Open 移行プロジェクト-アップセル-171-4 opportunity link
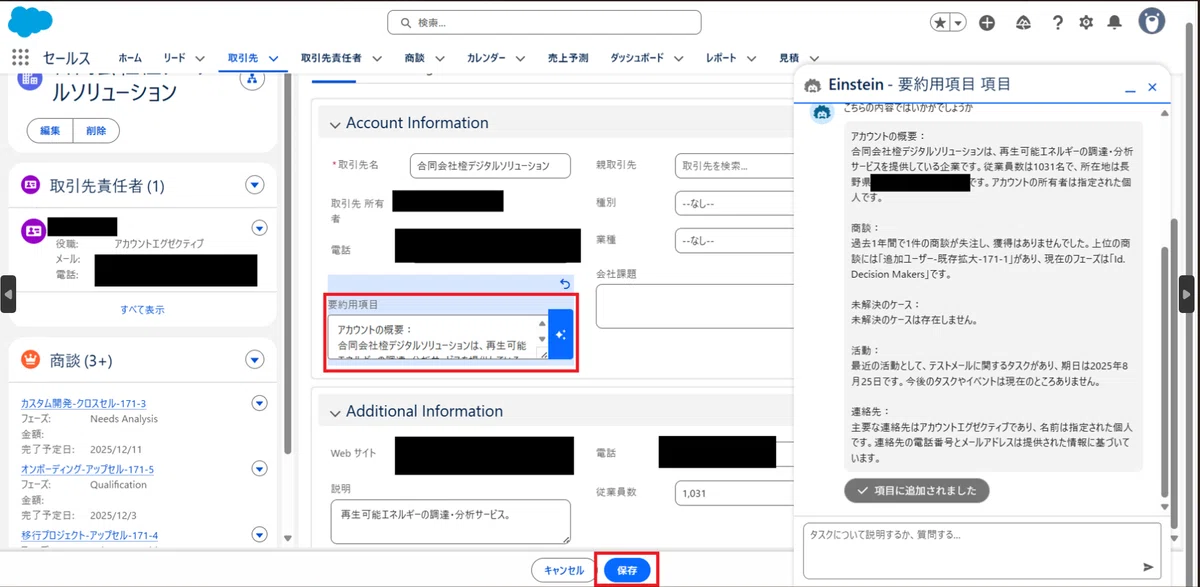This screenshot has height=587, width=1200. tap(89, 536)
